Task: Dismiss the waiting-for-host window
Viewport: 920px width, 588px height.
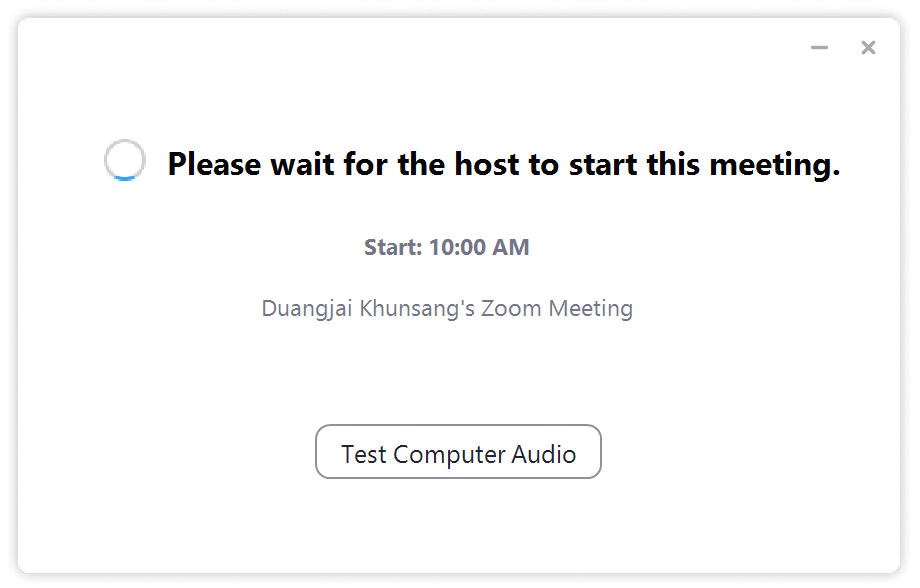Action: coord(868,48)
